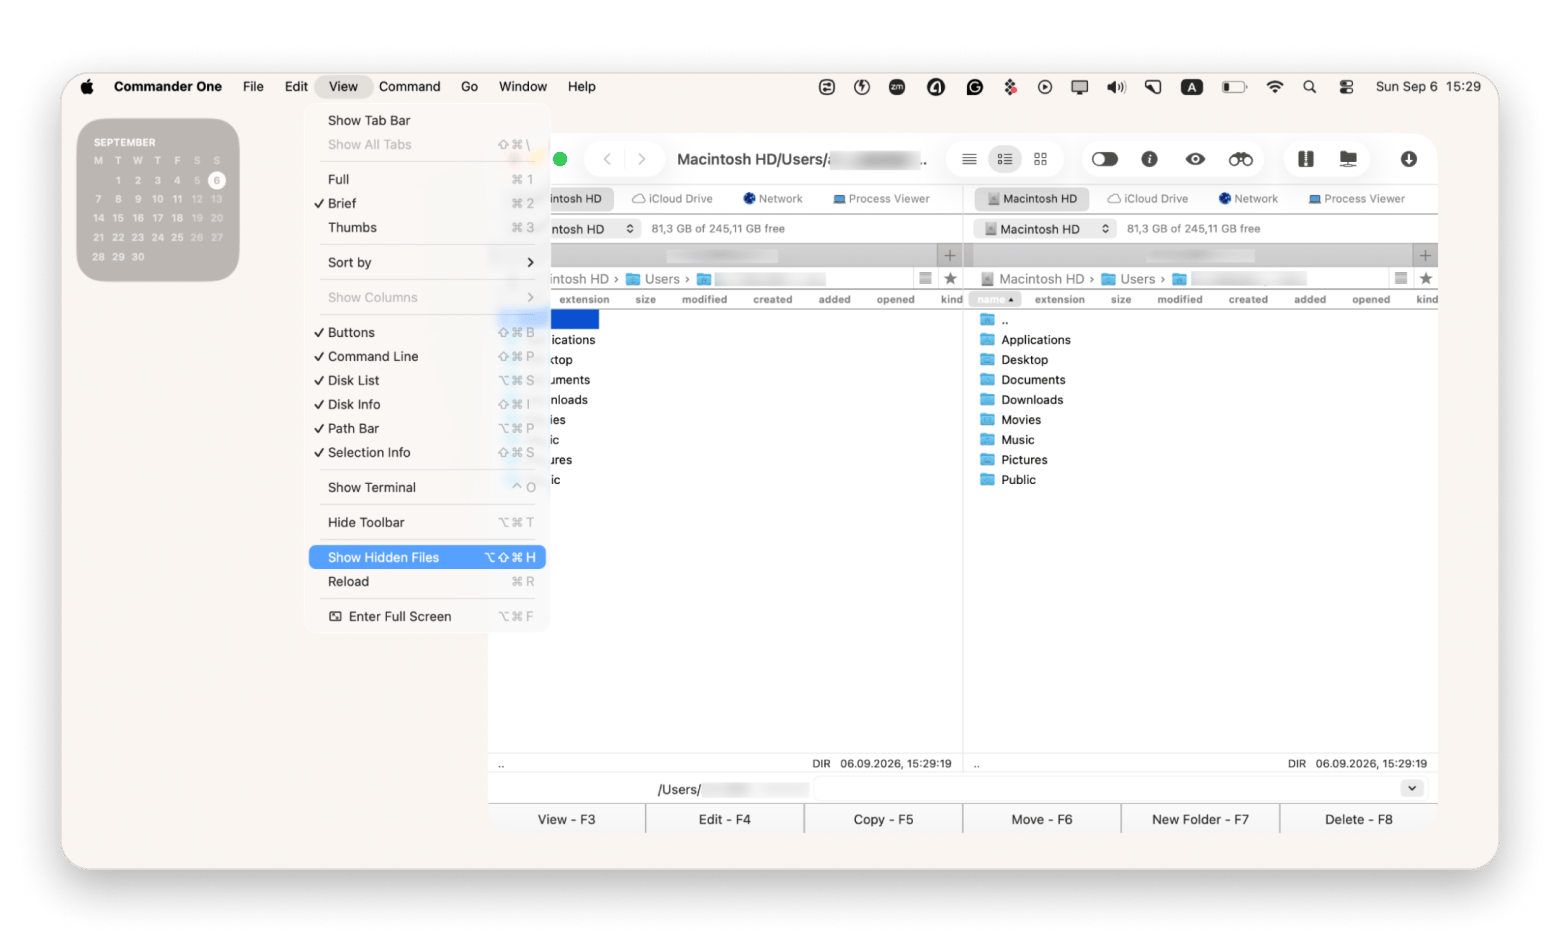Expand the command line history dropdown
The width and height of the screenshot is (1560, 950).
pyautogui.click(x=1412, y=788)
